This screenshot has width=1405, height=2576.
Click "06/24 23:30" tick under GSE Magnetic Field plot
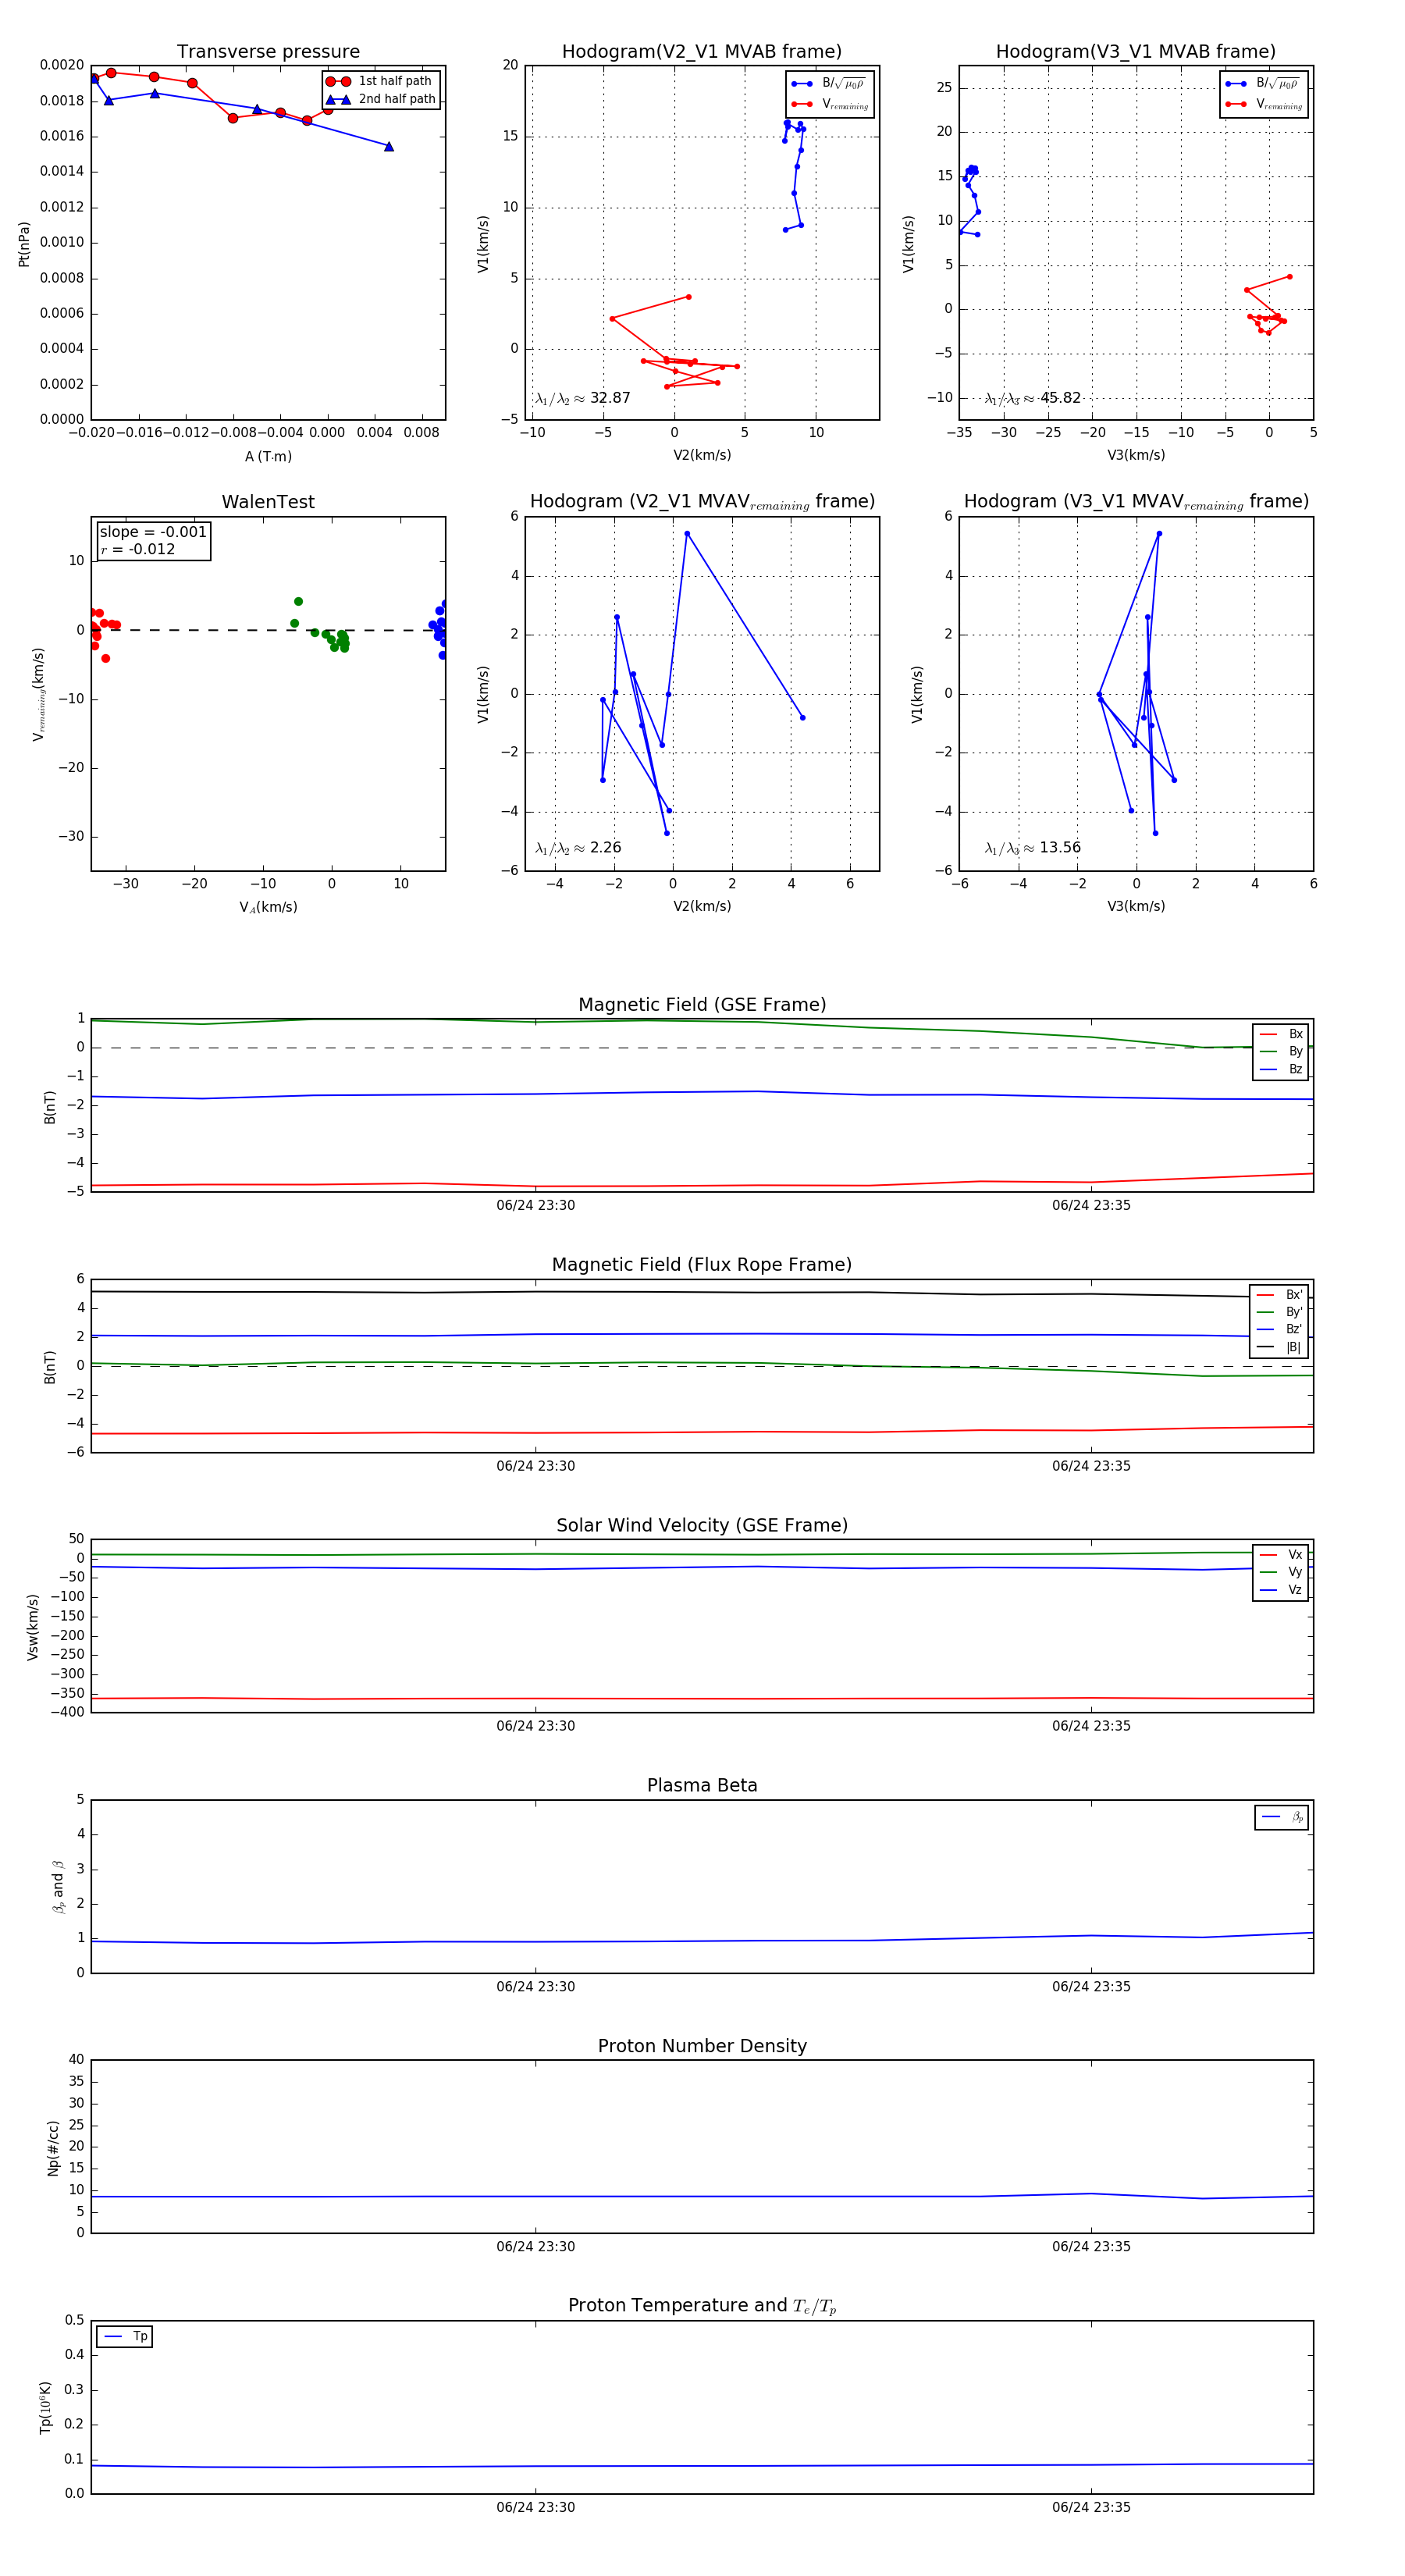(x=535, y=1206)
